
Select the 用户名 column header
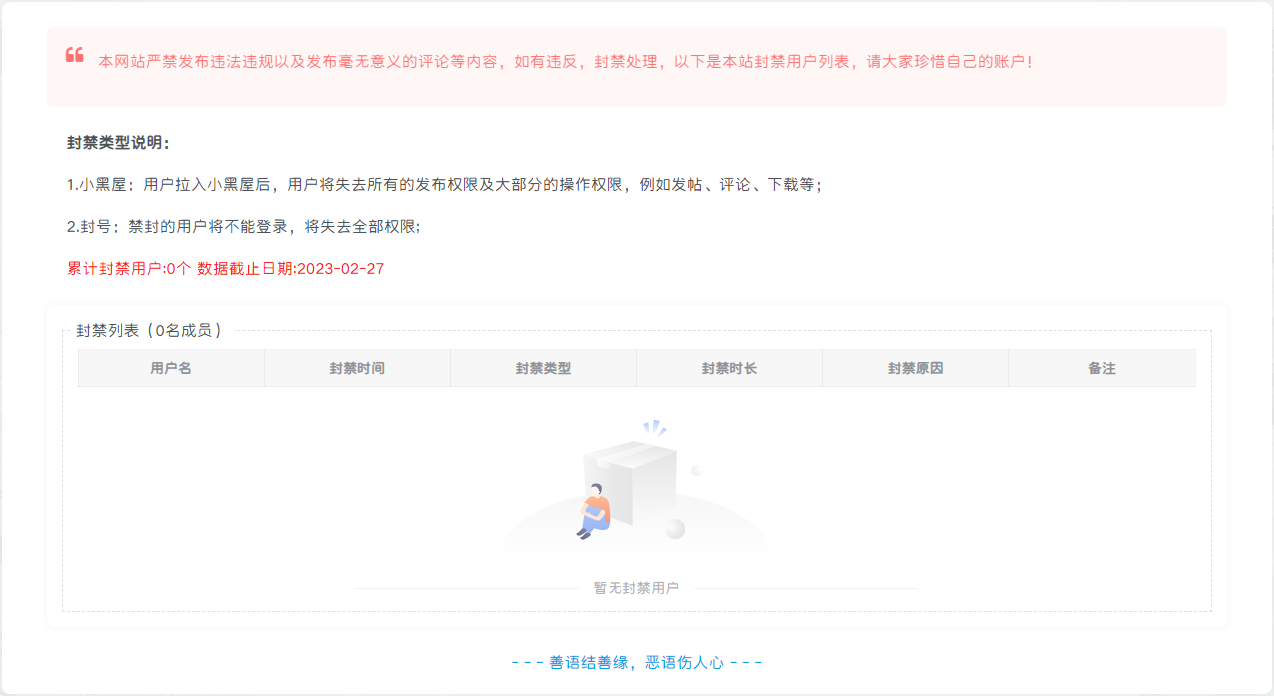(171, 368)
